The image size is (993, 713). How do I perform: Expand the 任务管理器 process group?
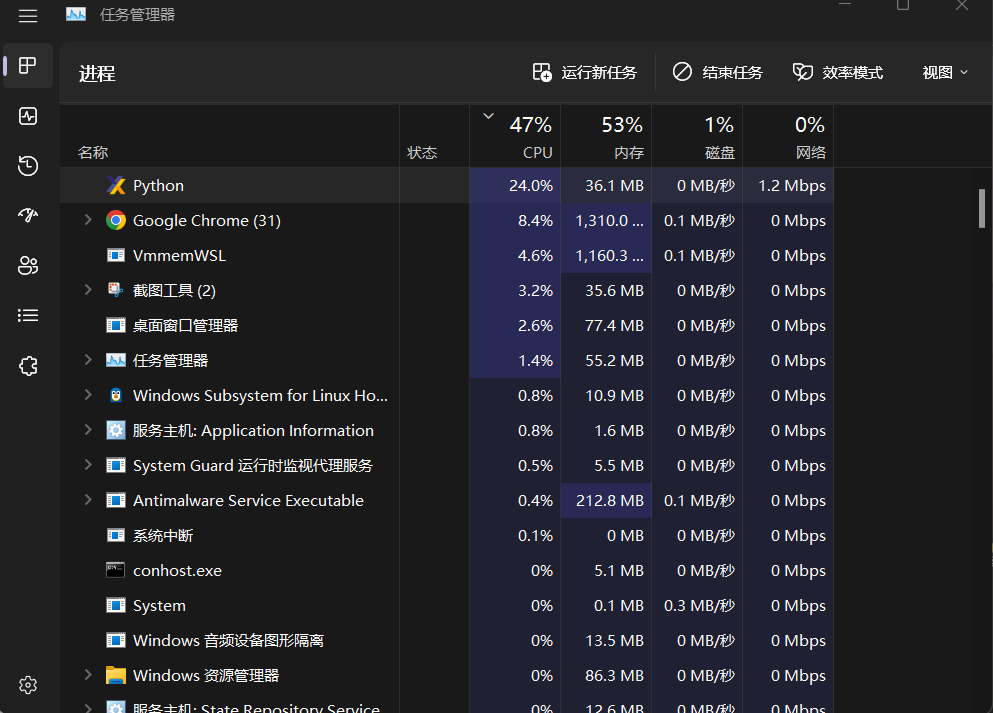(87, 360)
